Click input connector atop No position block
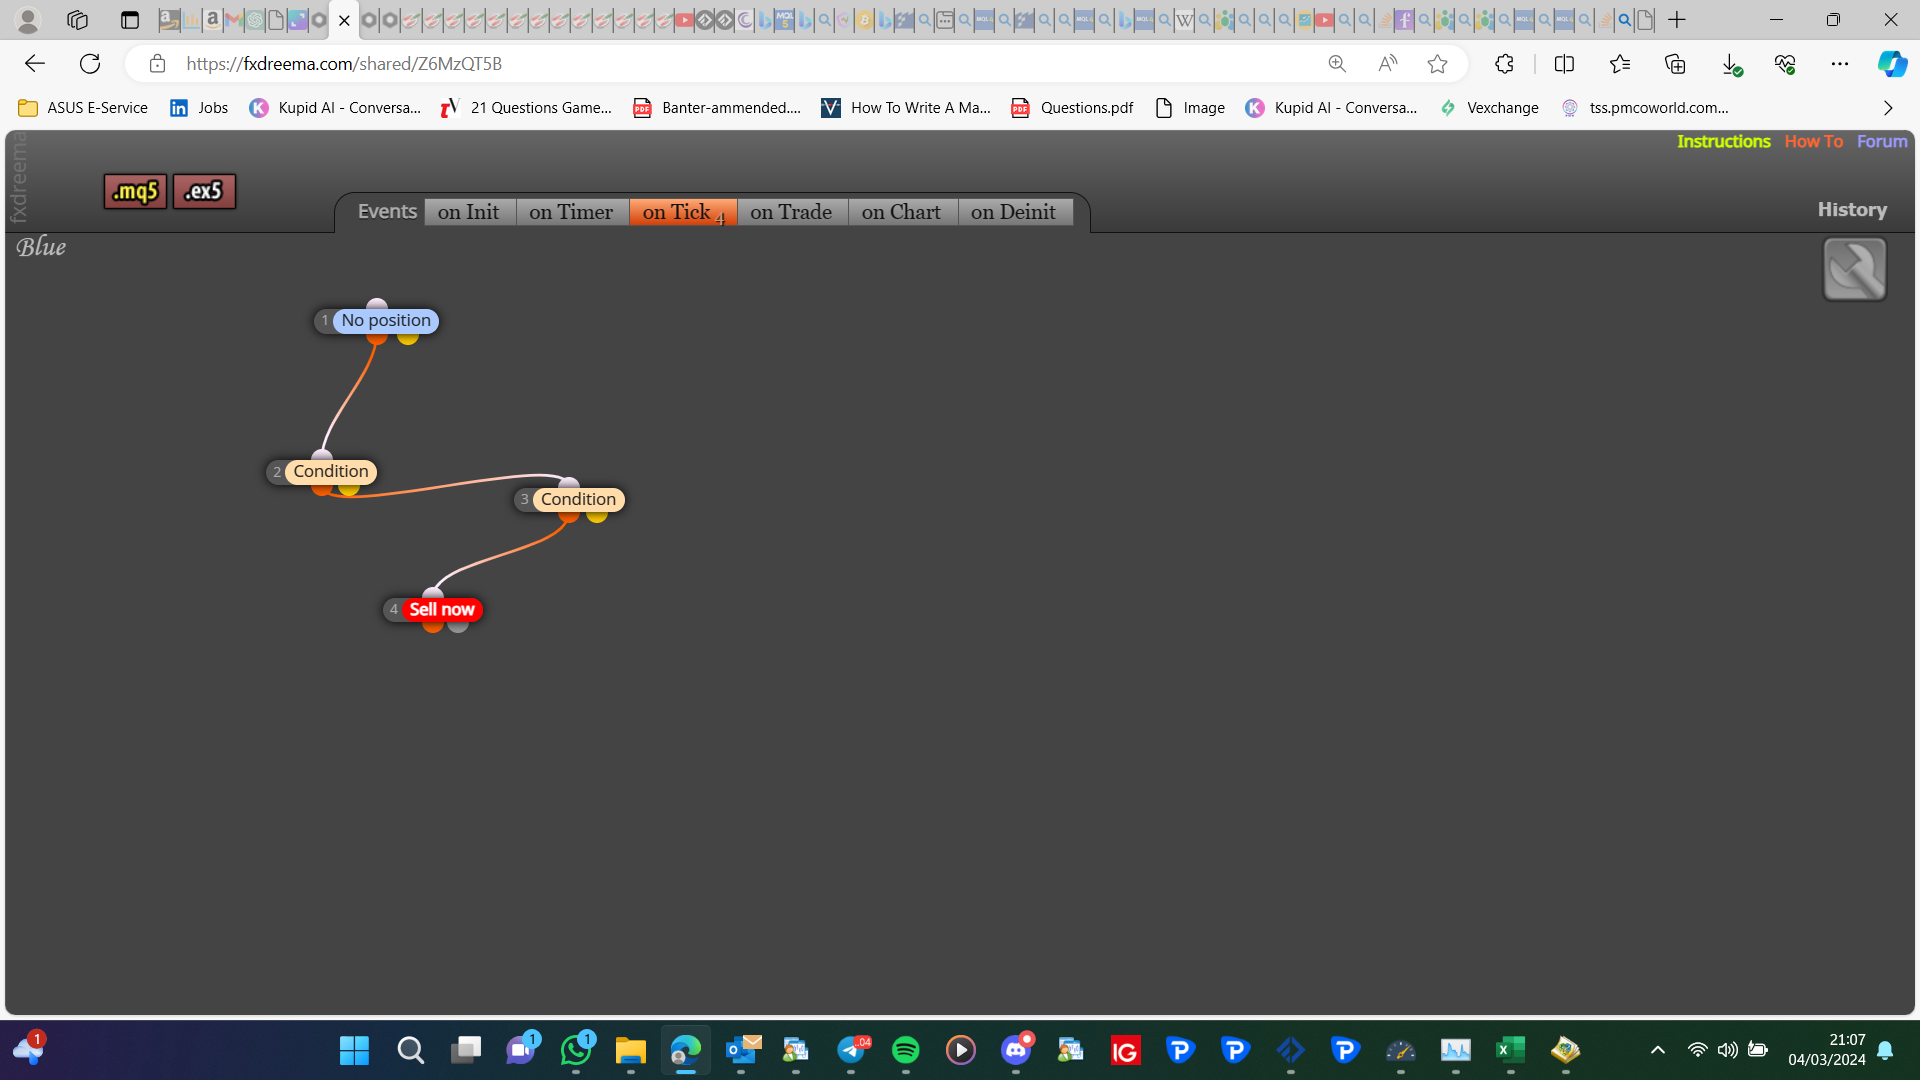 point(377,305)
